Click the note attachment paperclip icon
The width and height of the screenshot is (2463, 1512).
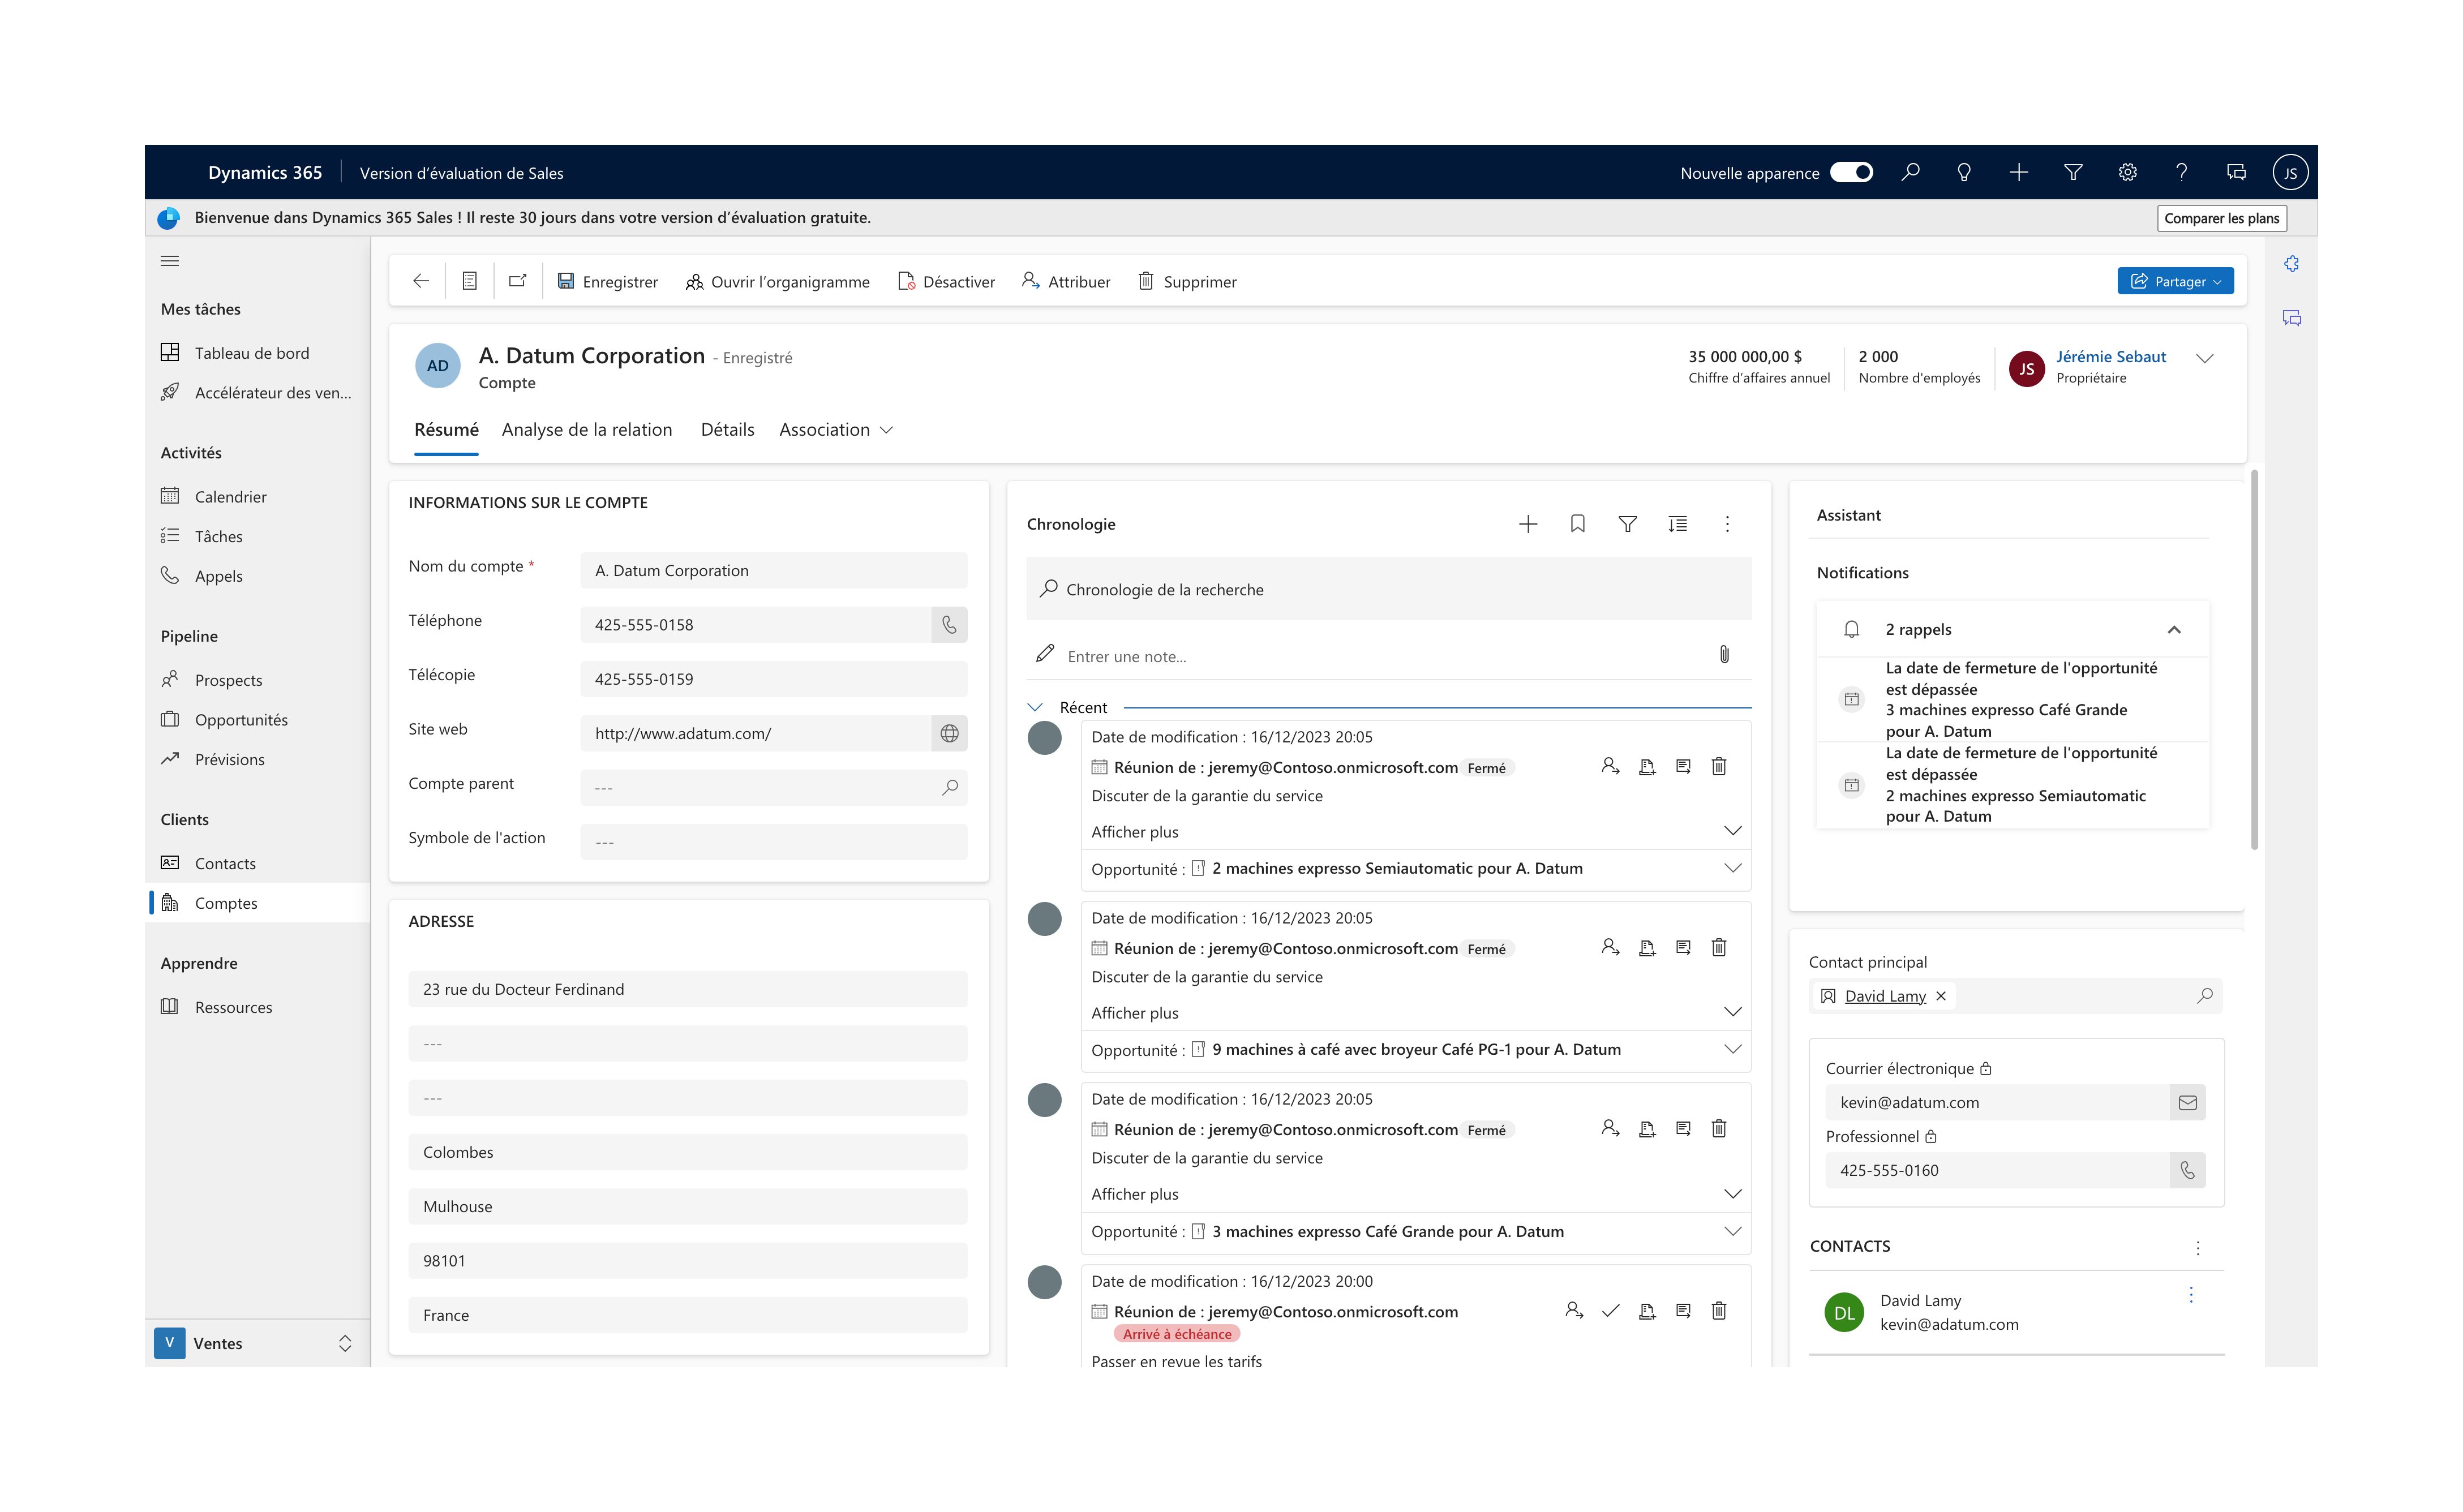(1724, 655)
